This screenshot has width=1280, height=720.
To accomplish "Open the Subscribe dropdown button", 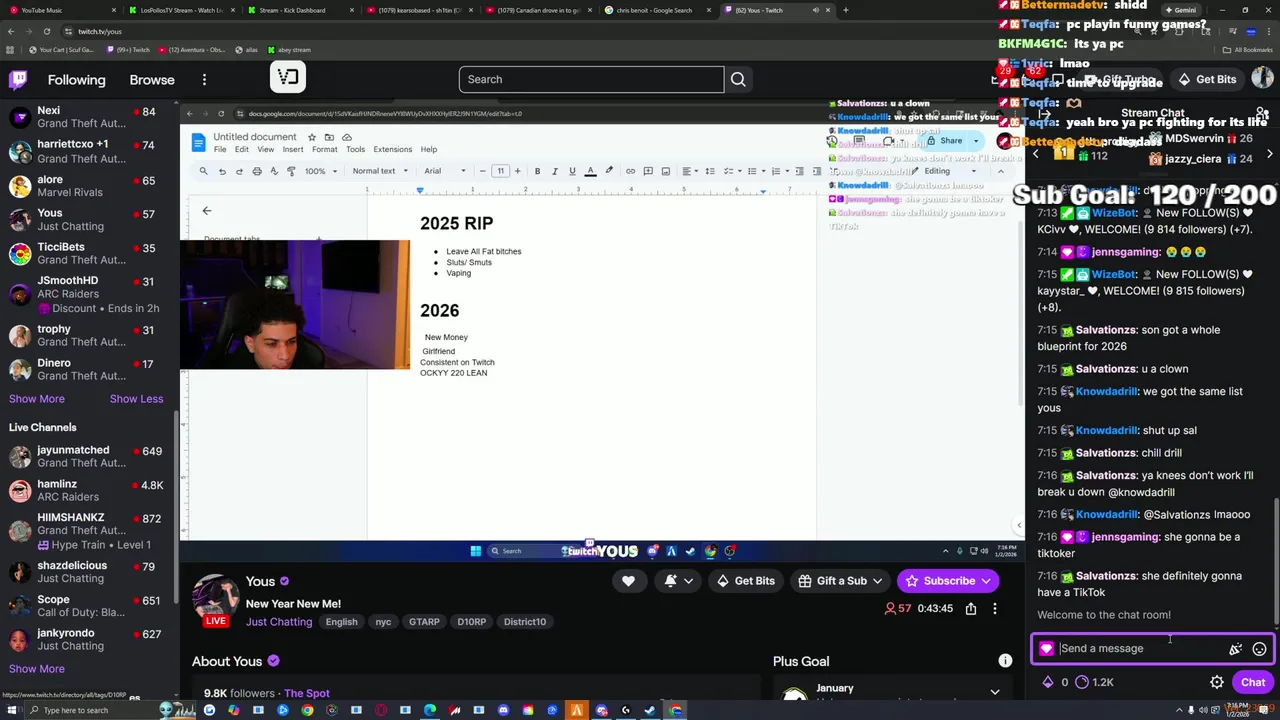I will pyautogui.click(x=949, y=581).
